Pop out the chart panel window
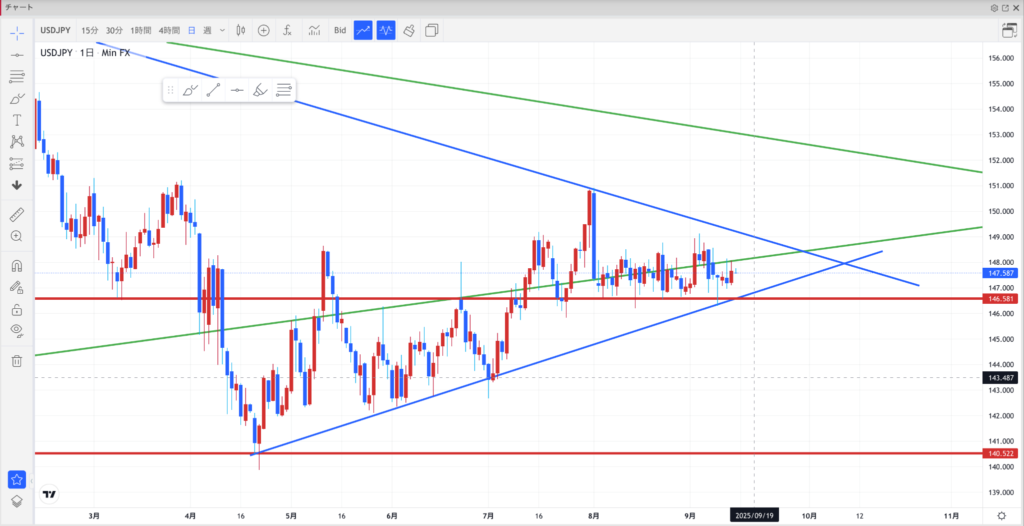The image size is (1024, 526). [x=1005, y=8]
